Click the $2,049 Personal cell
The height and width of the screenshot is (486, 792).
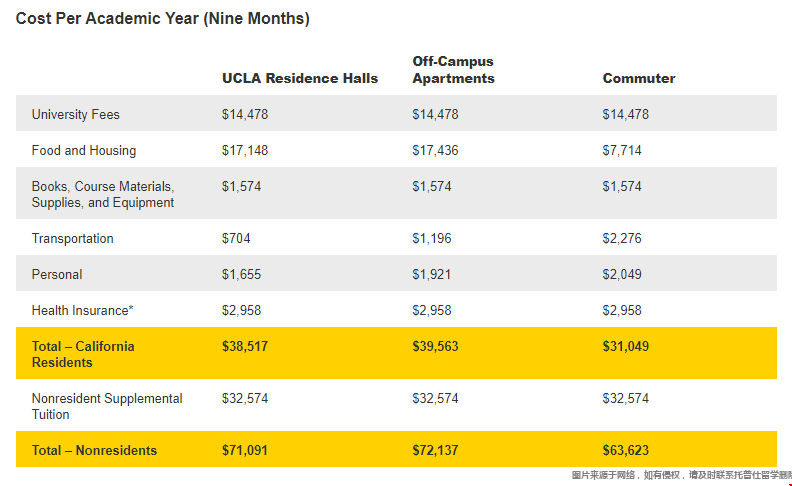coord(622,274)
